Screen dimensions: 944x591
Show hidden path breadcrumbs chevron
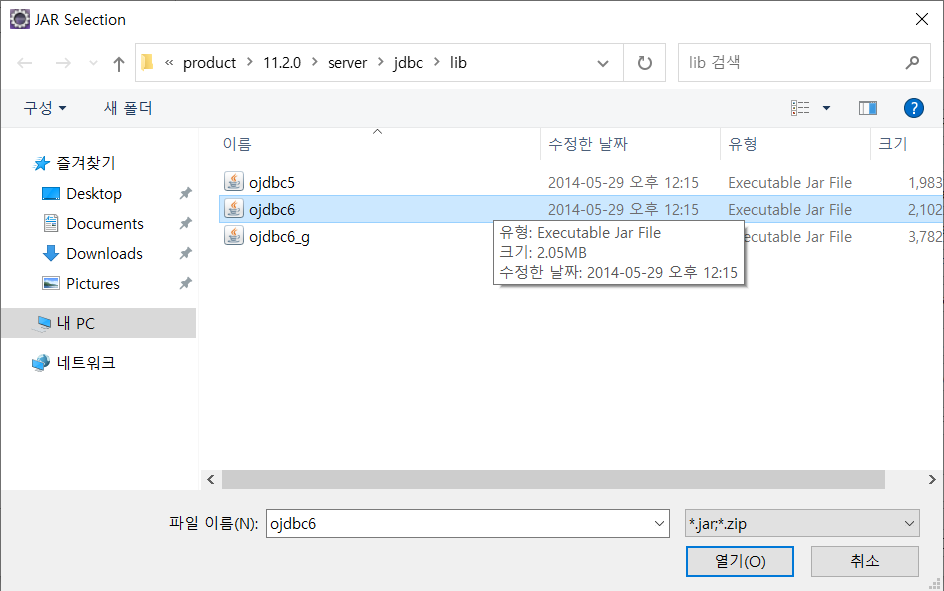tap(169, 62)
